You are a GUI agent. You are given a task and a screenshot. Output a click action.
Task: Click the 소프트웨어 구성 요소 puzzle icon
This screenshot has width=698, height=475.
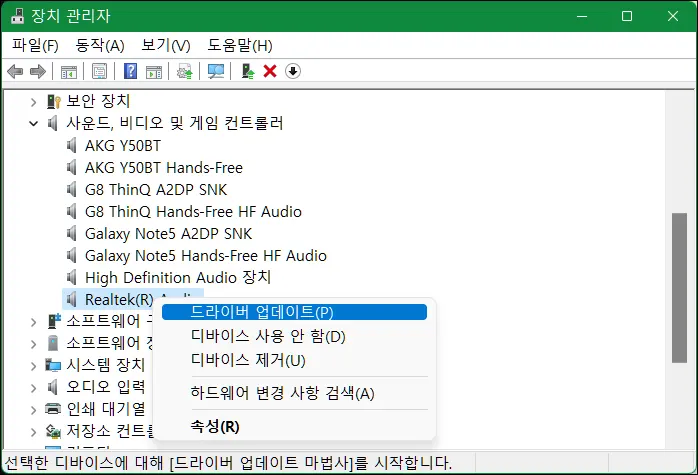click(54, 321)
